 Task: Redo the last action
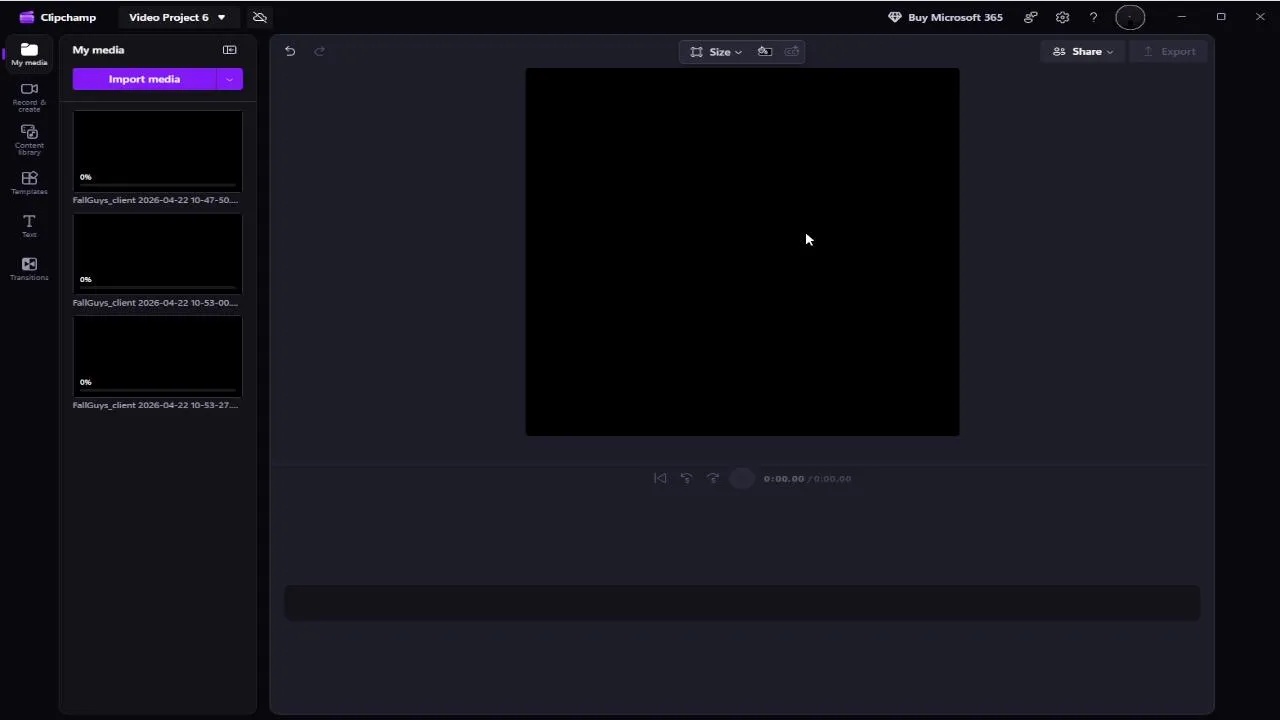pos(320,51)
